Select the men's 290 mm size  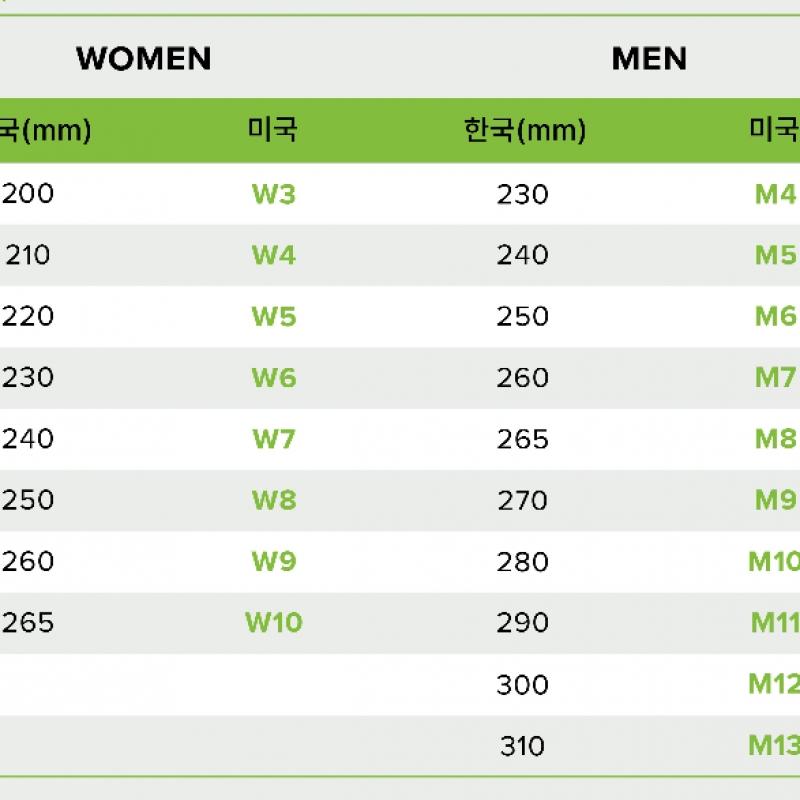[522, 622]
